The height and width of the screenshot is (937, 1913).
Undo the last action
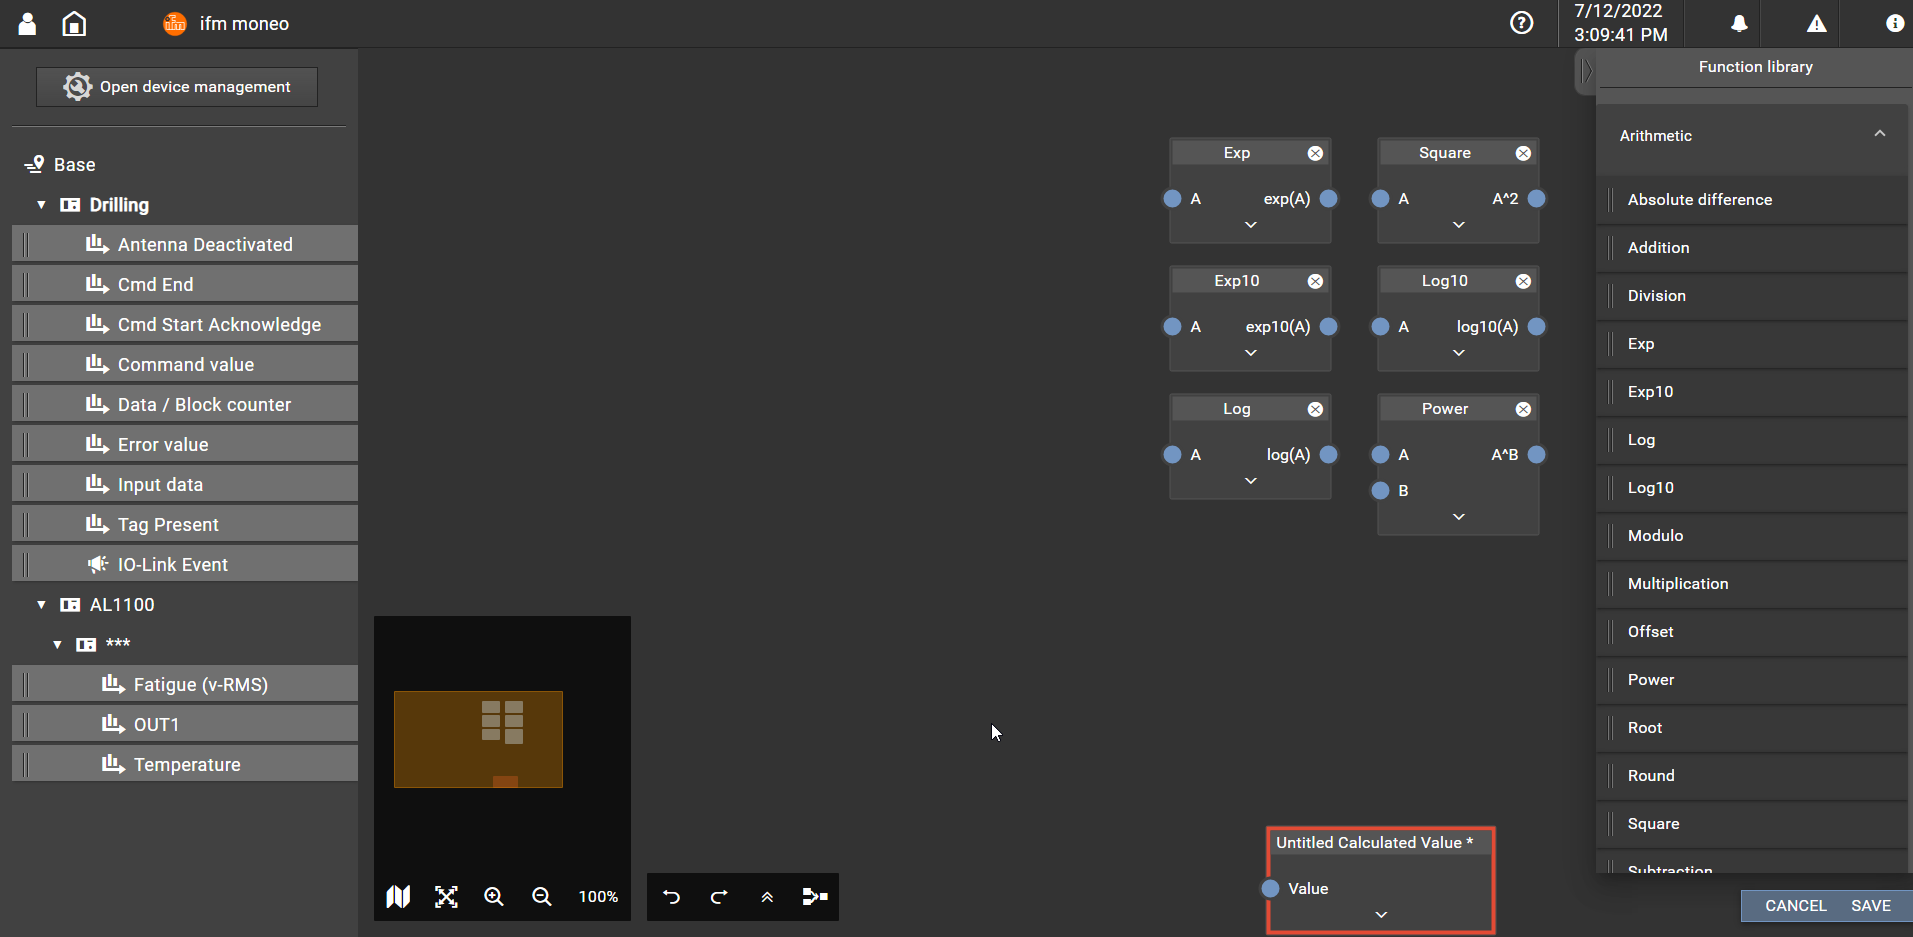(671, 897)
